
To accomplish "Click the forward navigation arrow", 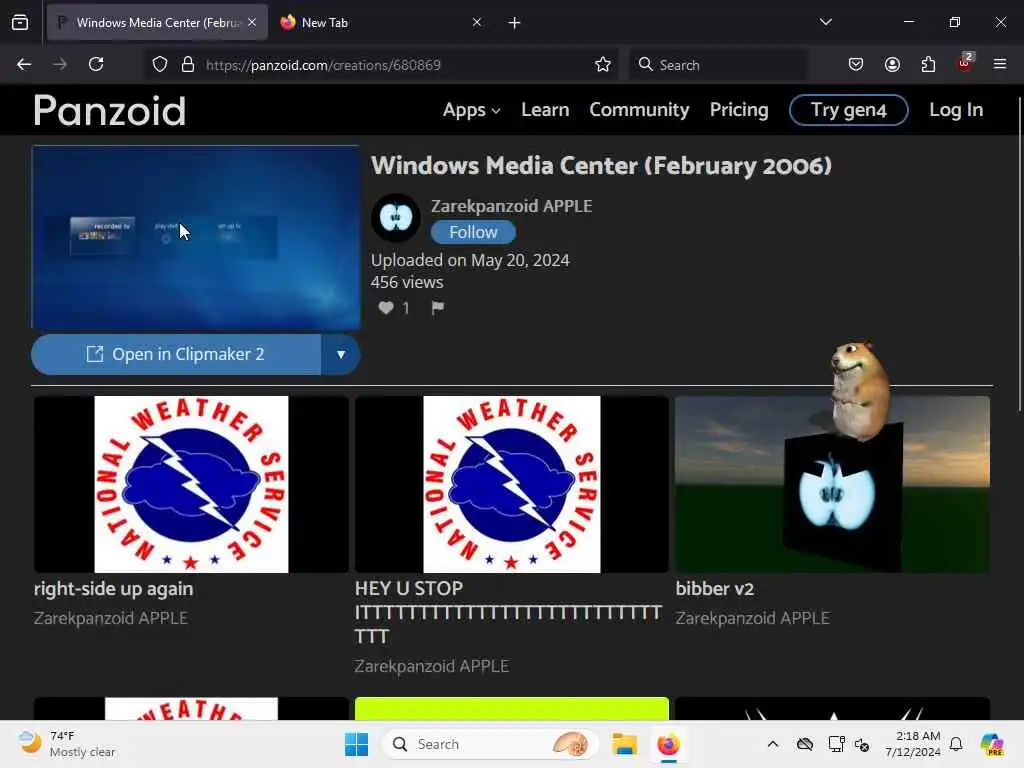I will pyautogui.click(x=60, y=64).
